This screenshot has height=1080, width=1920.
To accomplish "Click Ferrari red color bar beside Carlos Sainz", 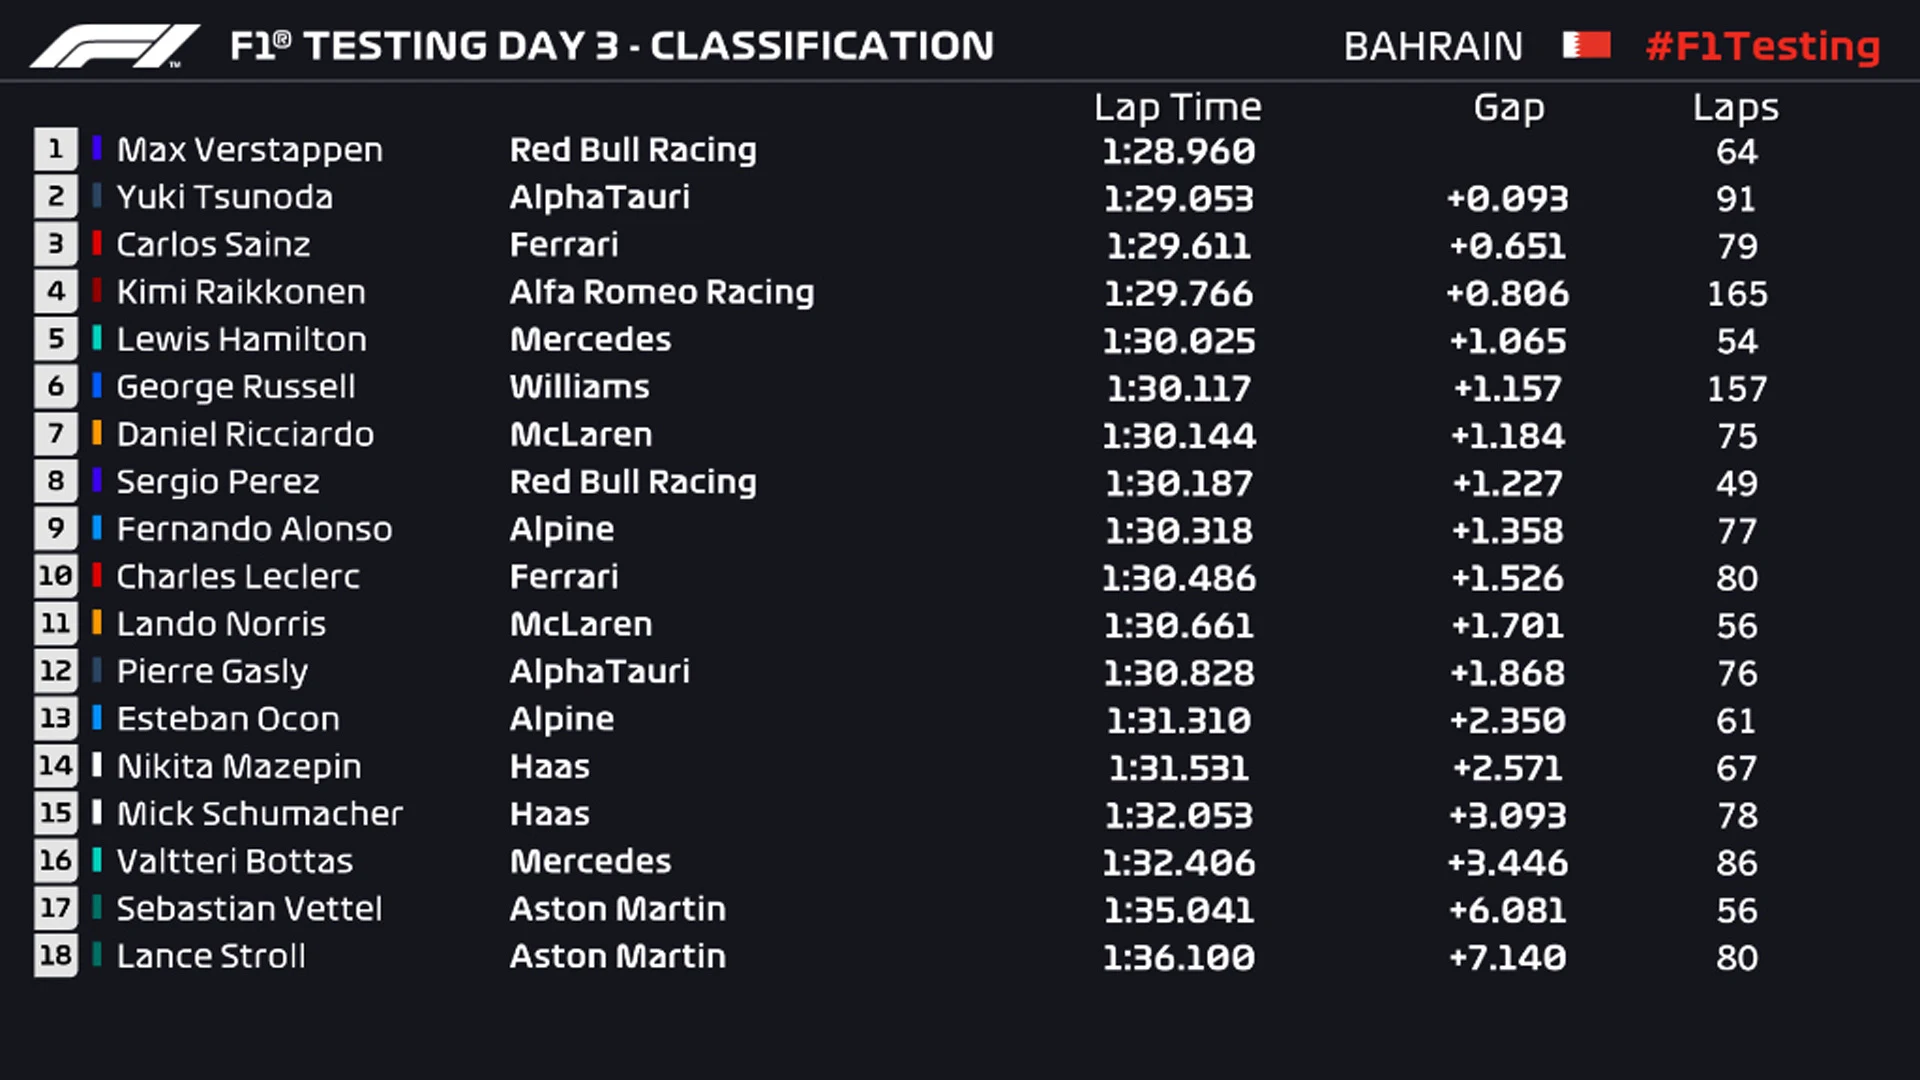I will [97, 244].
